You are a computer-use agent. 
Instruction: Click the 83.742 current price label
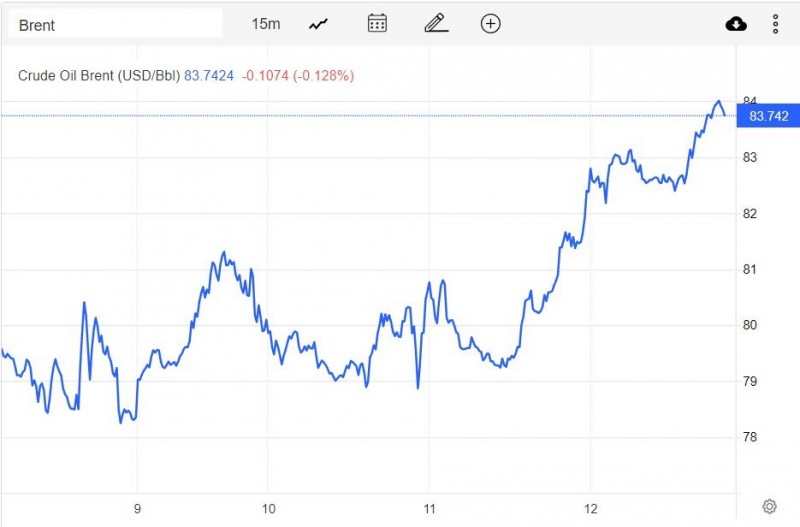click(768, 116)
